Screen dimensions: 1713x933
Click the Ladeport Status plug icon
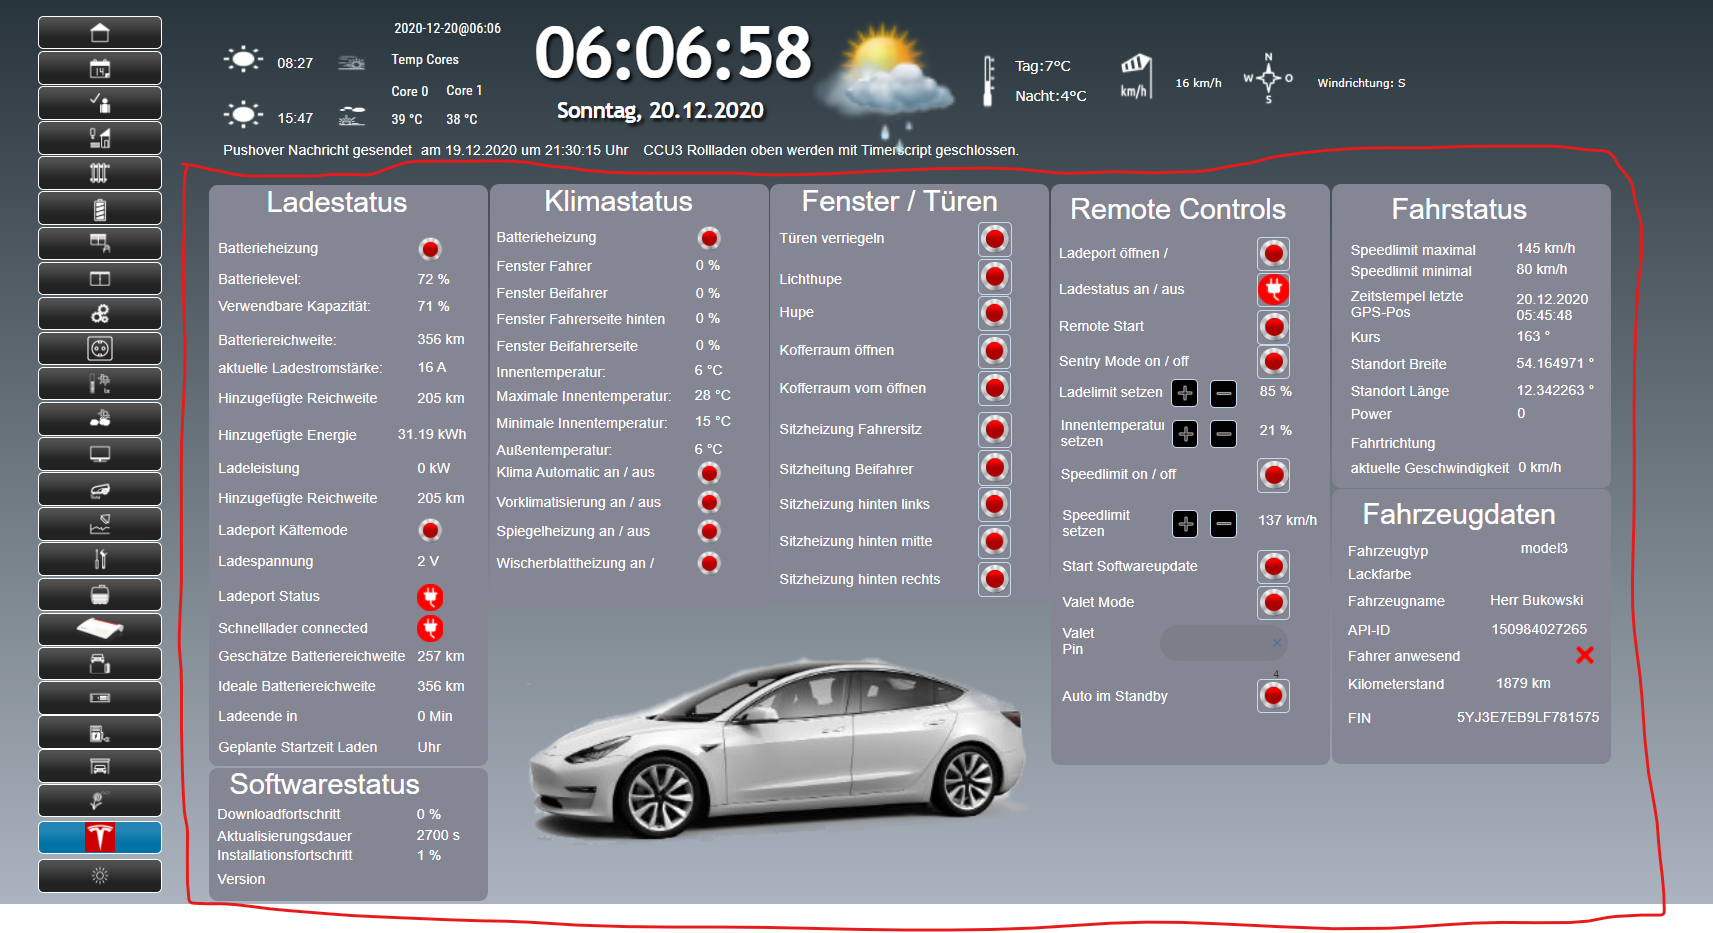(430, 597)
